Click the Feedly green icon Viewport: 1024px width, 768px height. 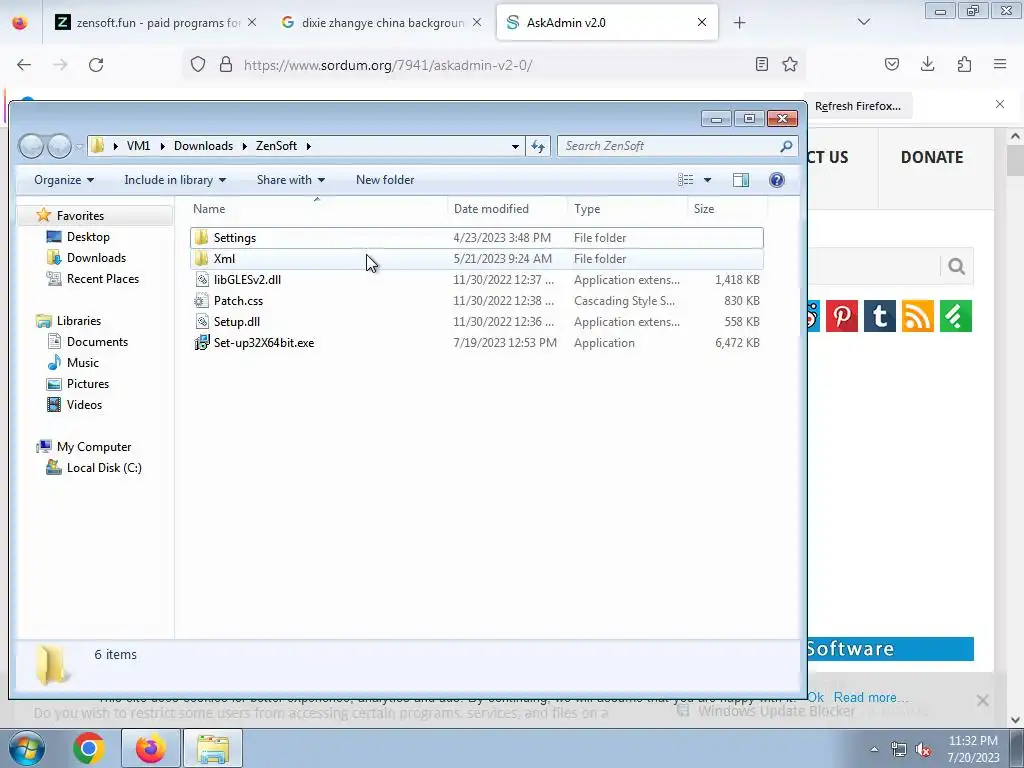(955, 316)
